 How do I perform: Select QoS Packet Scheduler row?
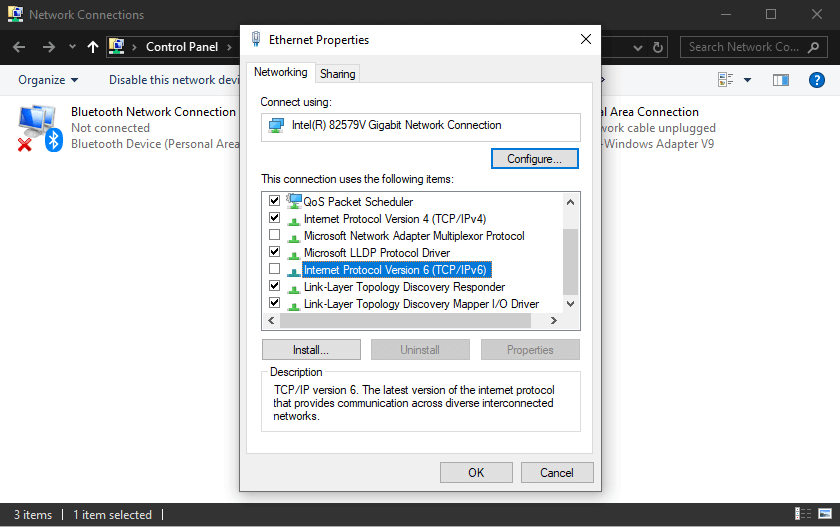358,202
